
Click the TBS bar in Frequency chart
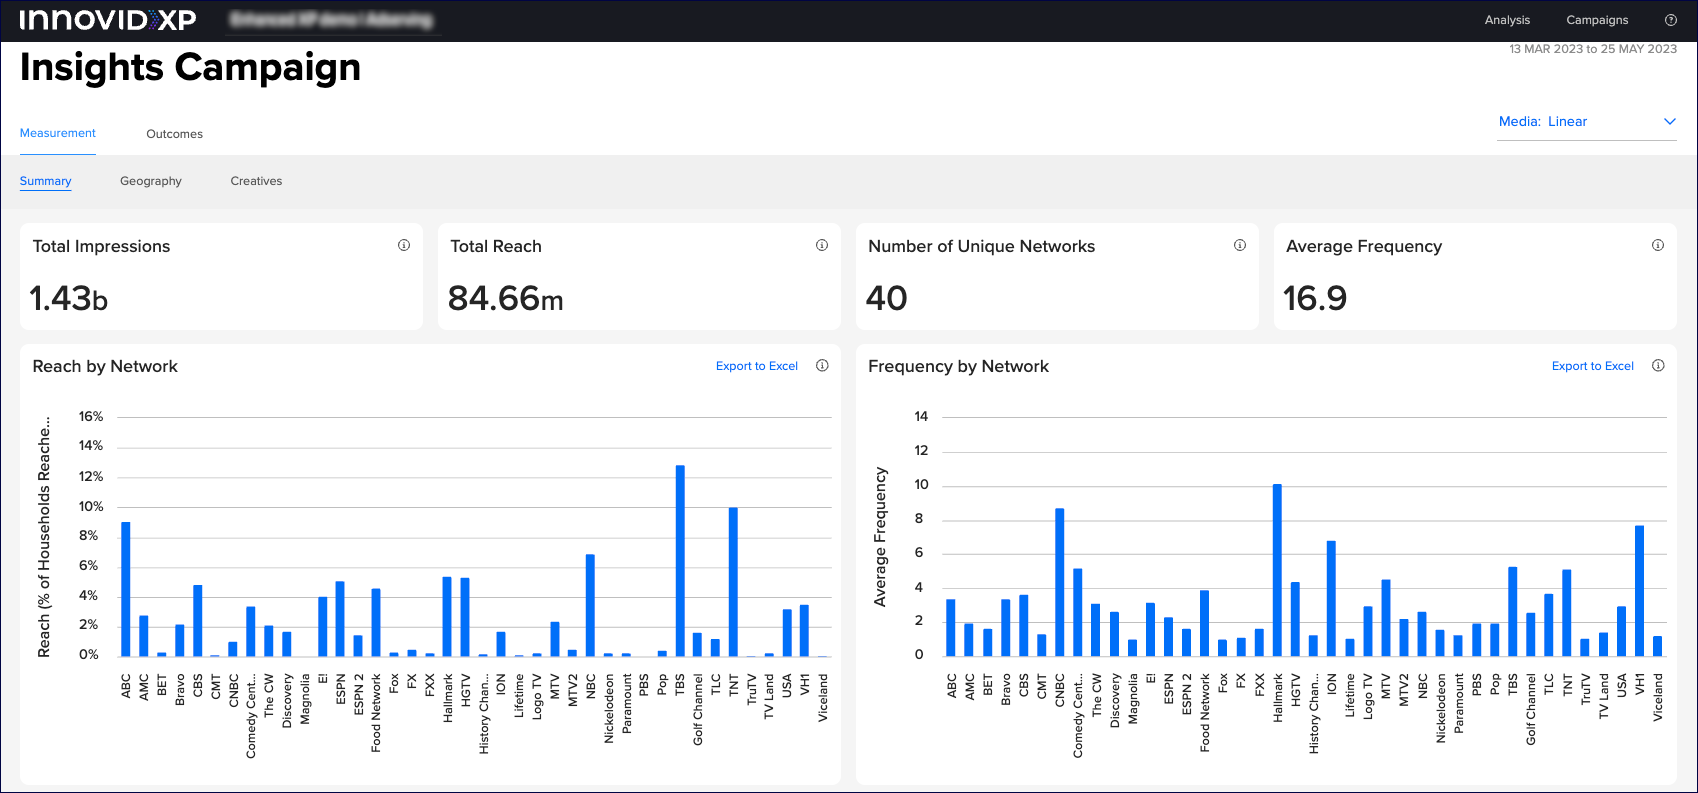coord(1512,612)
